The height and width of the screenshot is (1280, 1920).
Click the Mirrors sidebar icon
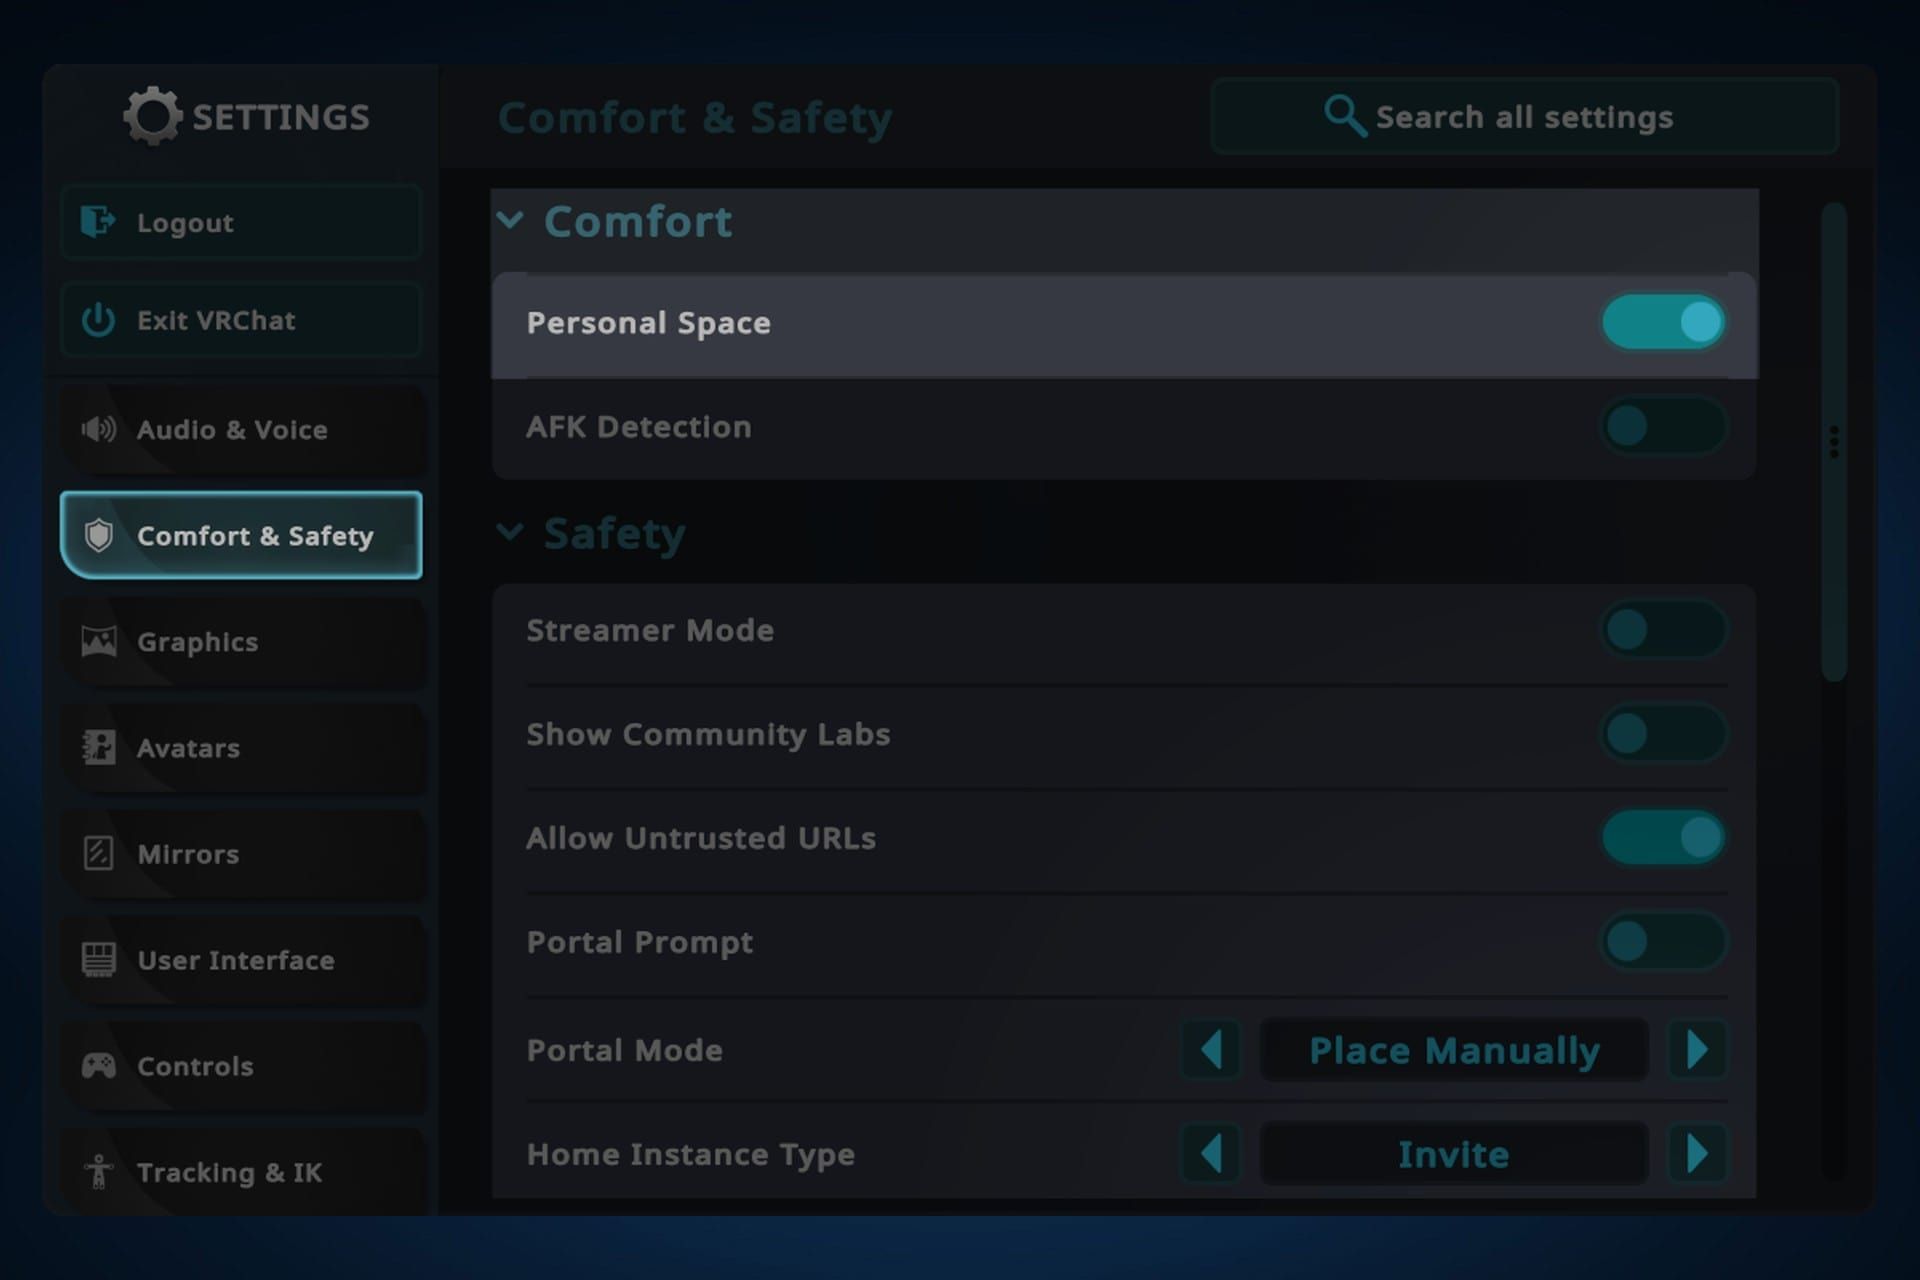click(x=98, y=853)
